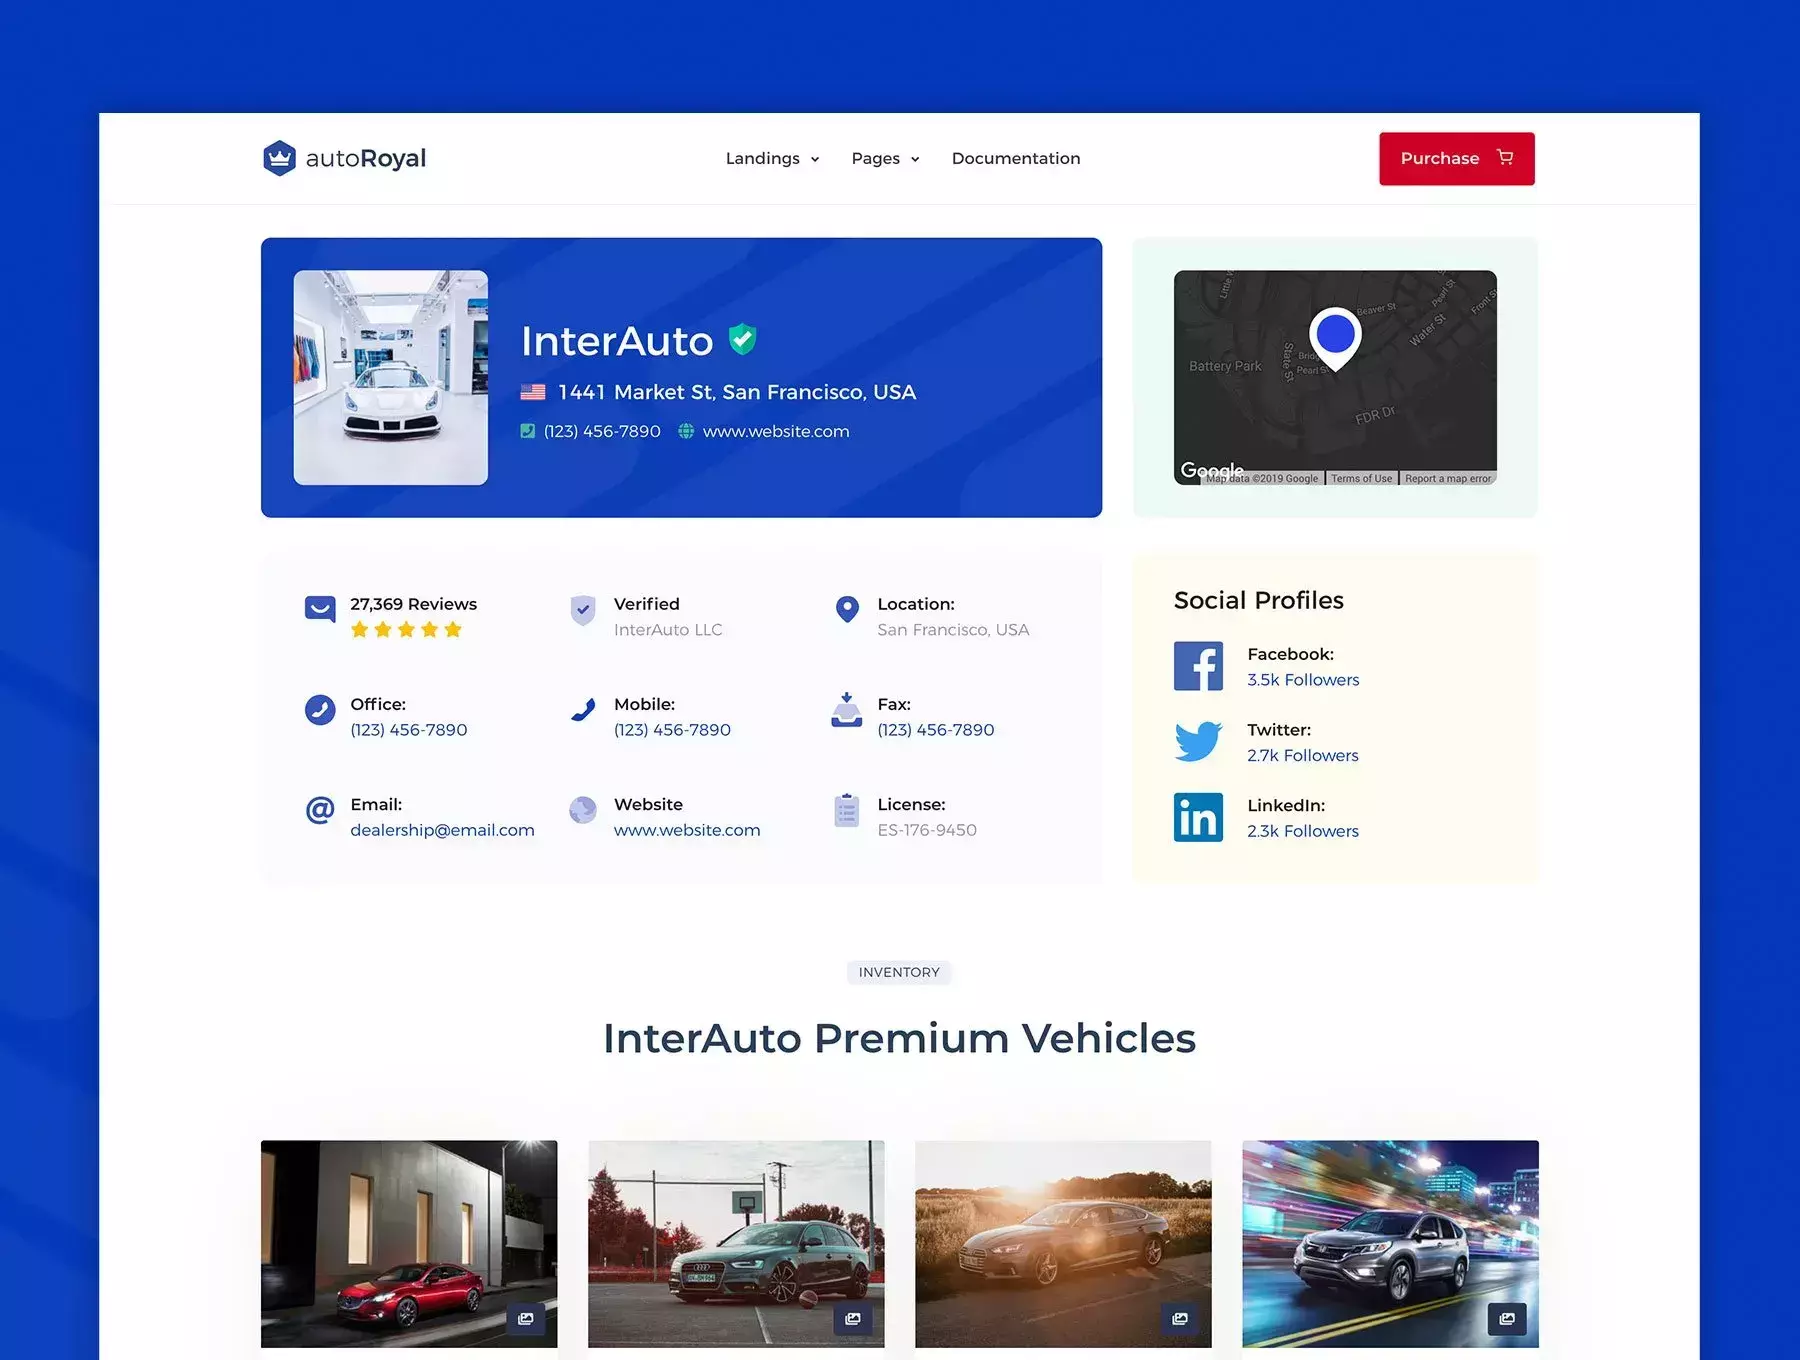The width and height of the screenshot is (1800, 1360).
Task: Click the Location pin icon
Action: [847, 609]
